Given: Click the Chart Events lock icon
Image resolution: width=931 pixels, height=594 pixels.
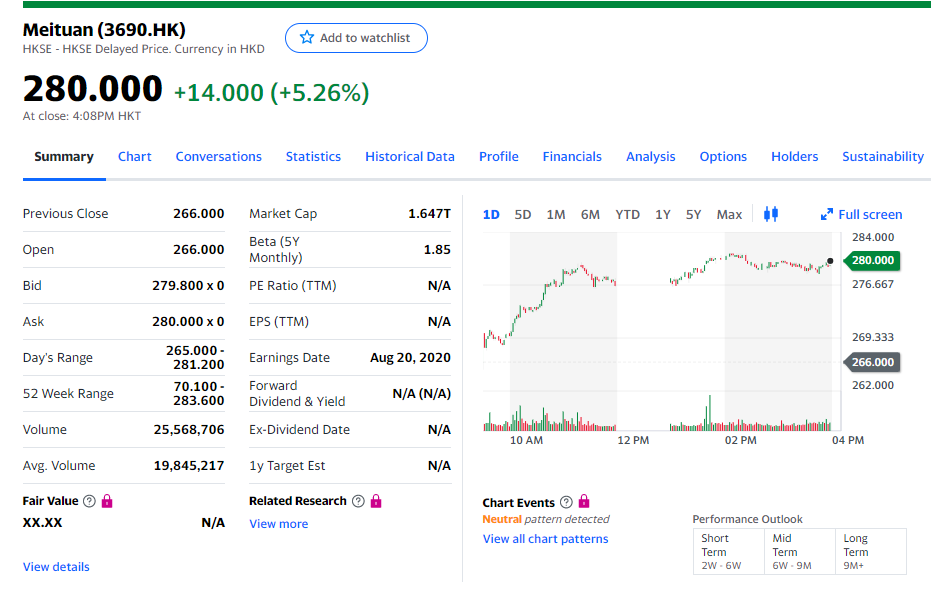Looking at the screenshot, I should coord(584,503).
